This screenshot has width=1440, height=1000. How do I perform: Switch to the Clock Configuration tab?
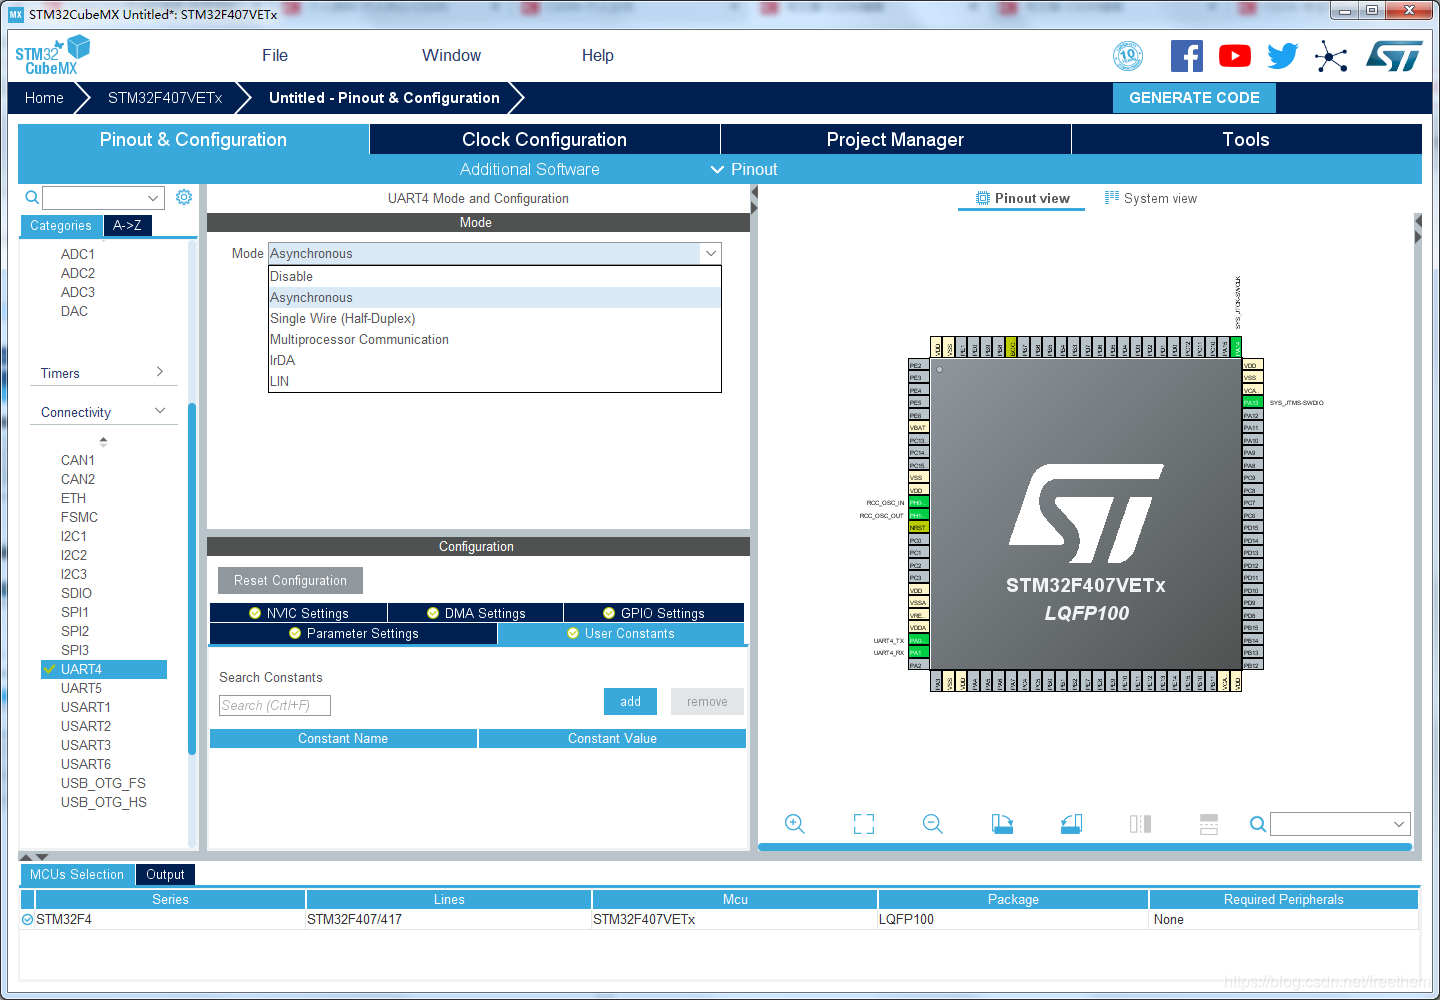pos(544,139)
